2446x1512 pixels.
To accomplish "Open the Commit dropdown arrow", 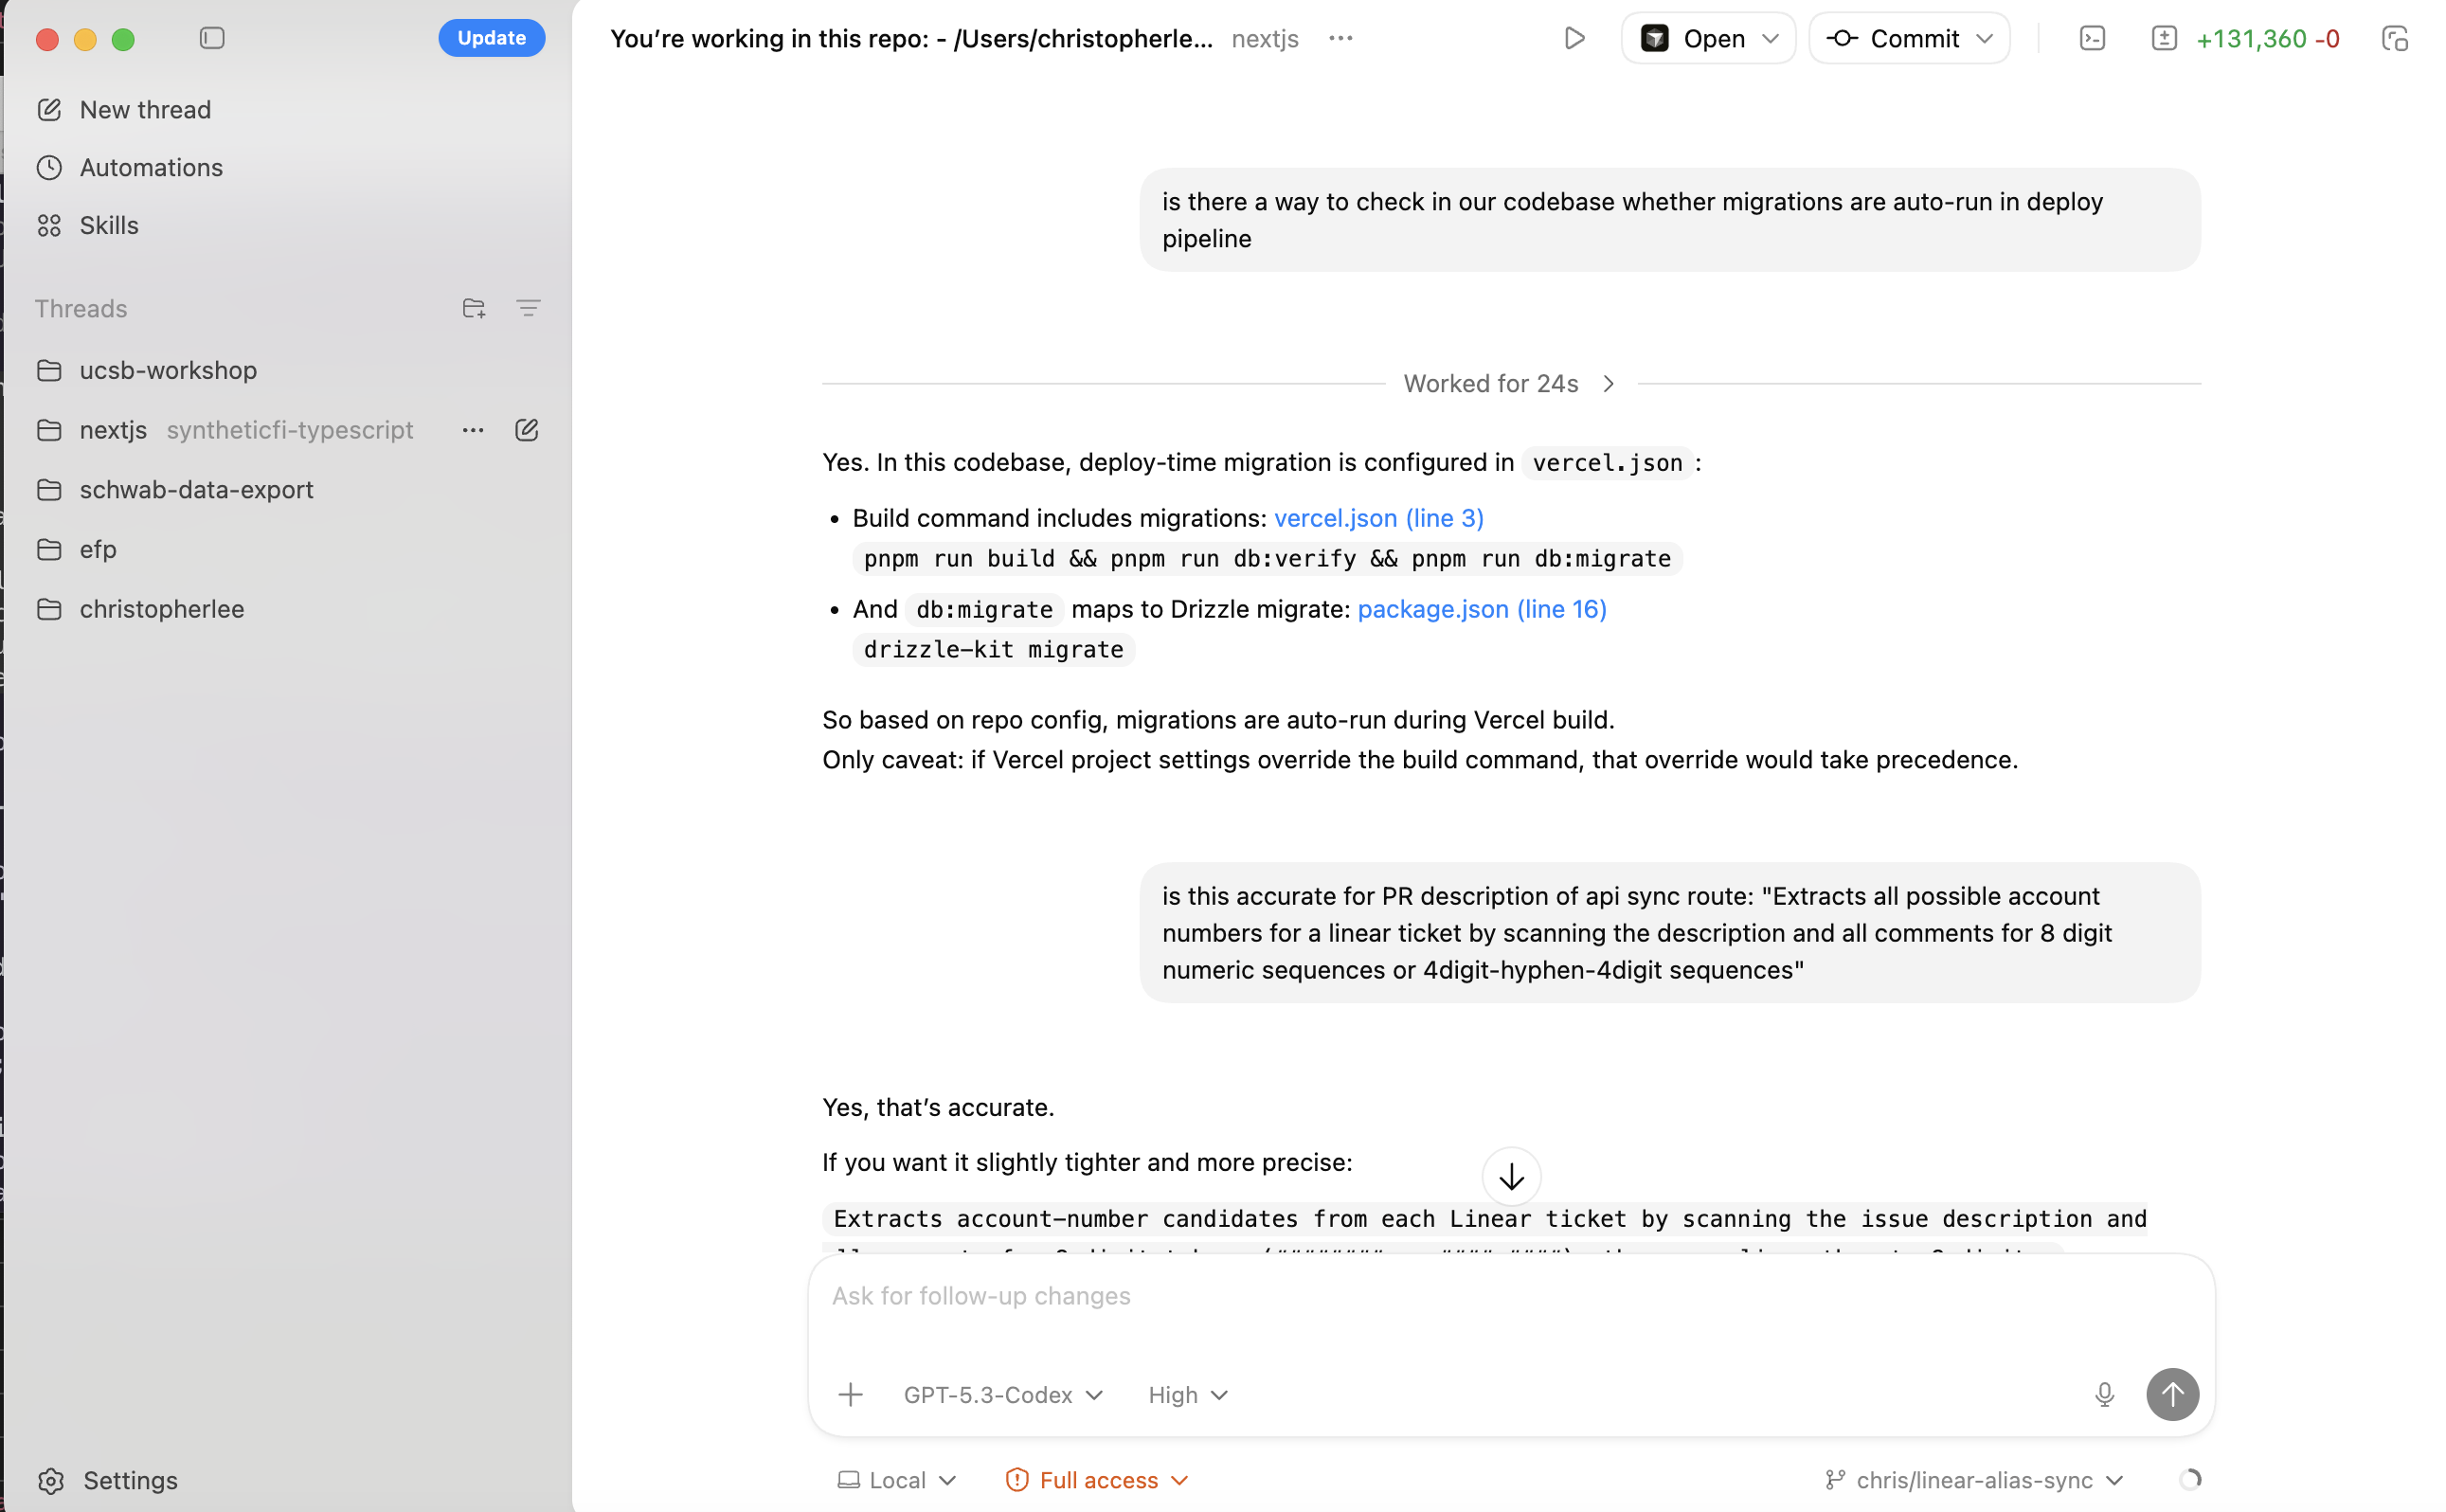I will 1985,38.
